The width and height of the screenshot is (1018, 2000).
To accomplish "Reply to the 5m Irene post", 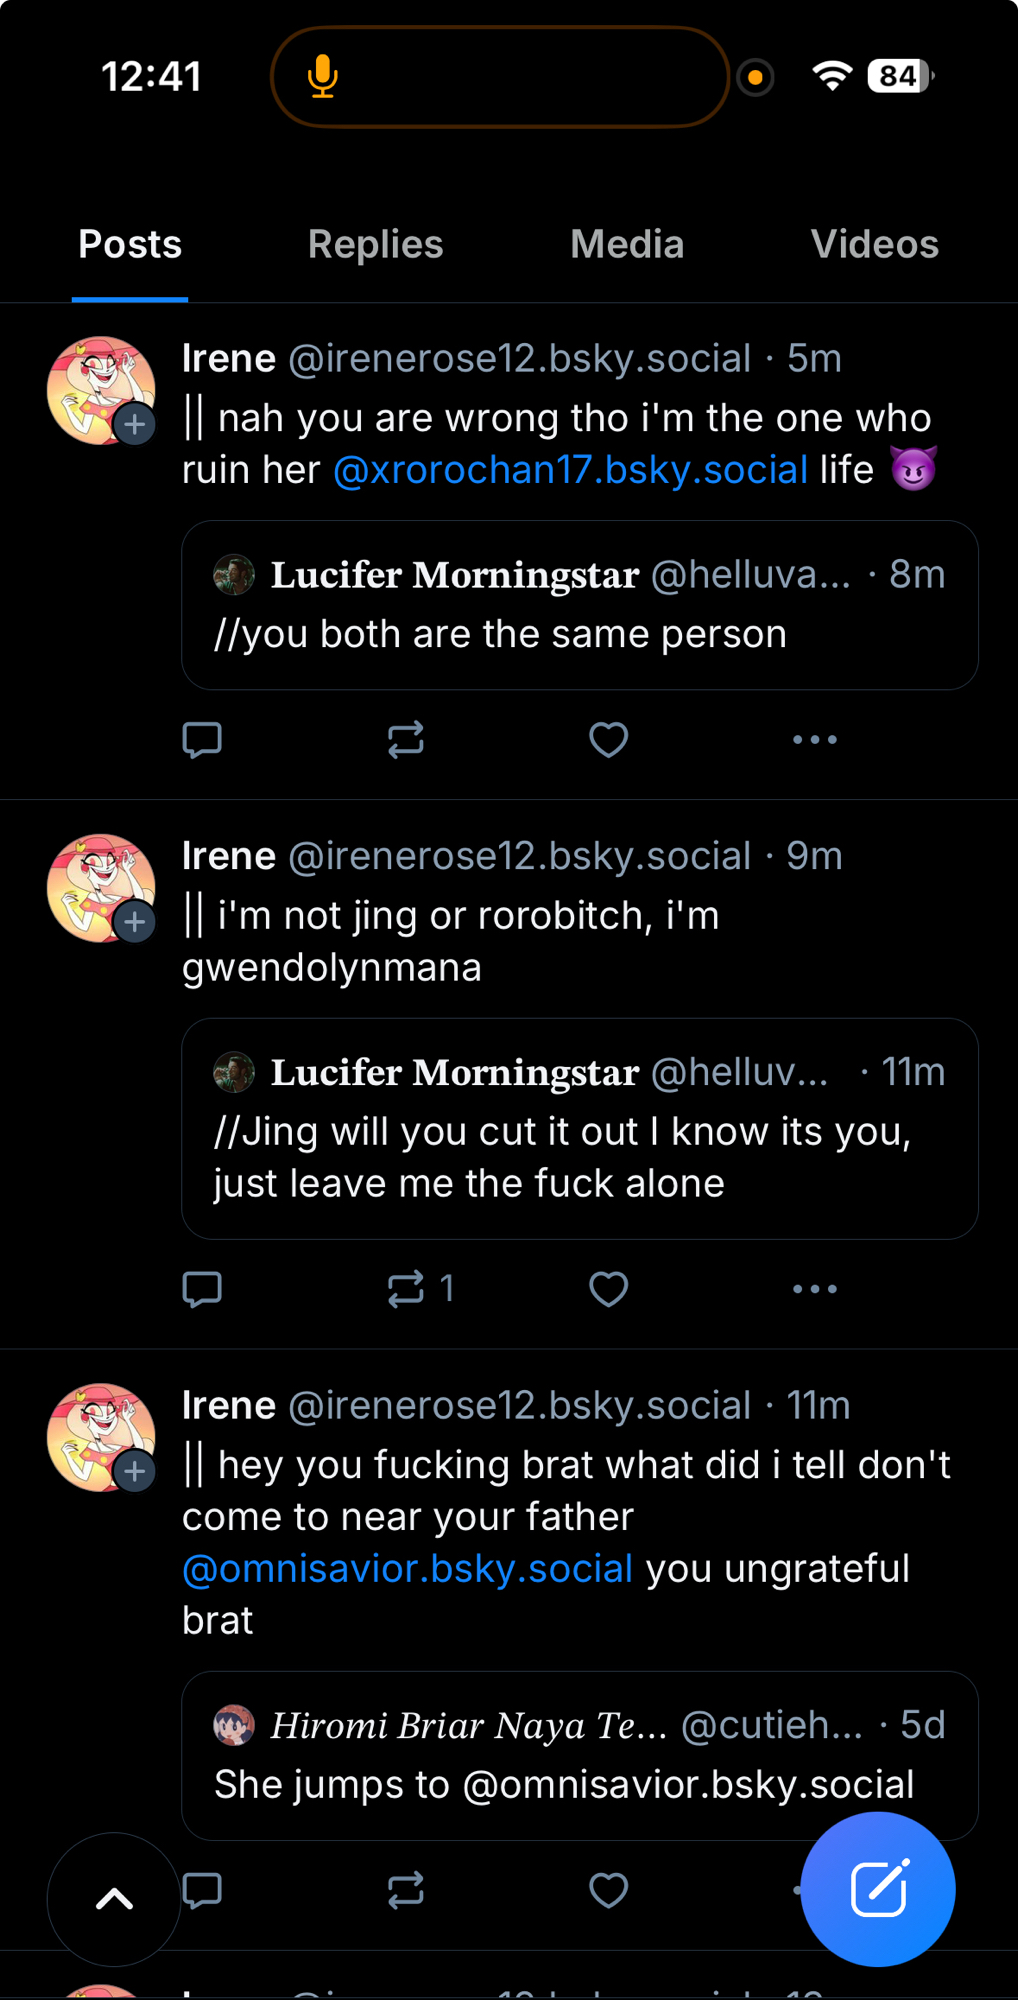I will (x=202, y=740).
